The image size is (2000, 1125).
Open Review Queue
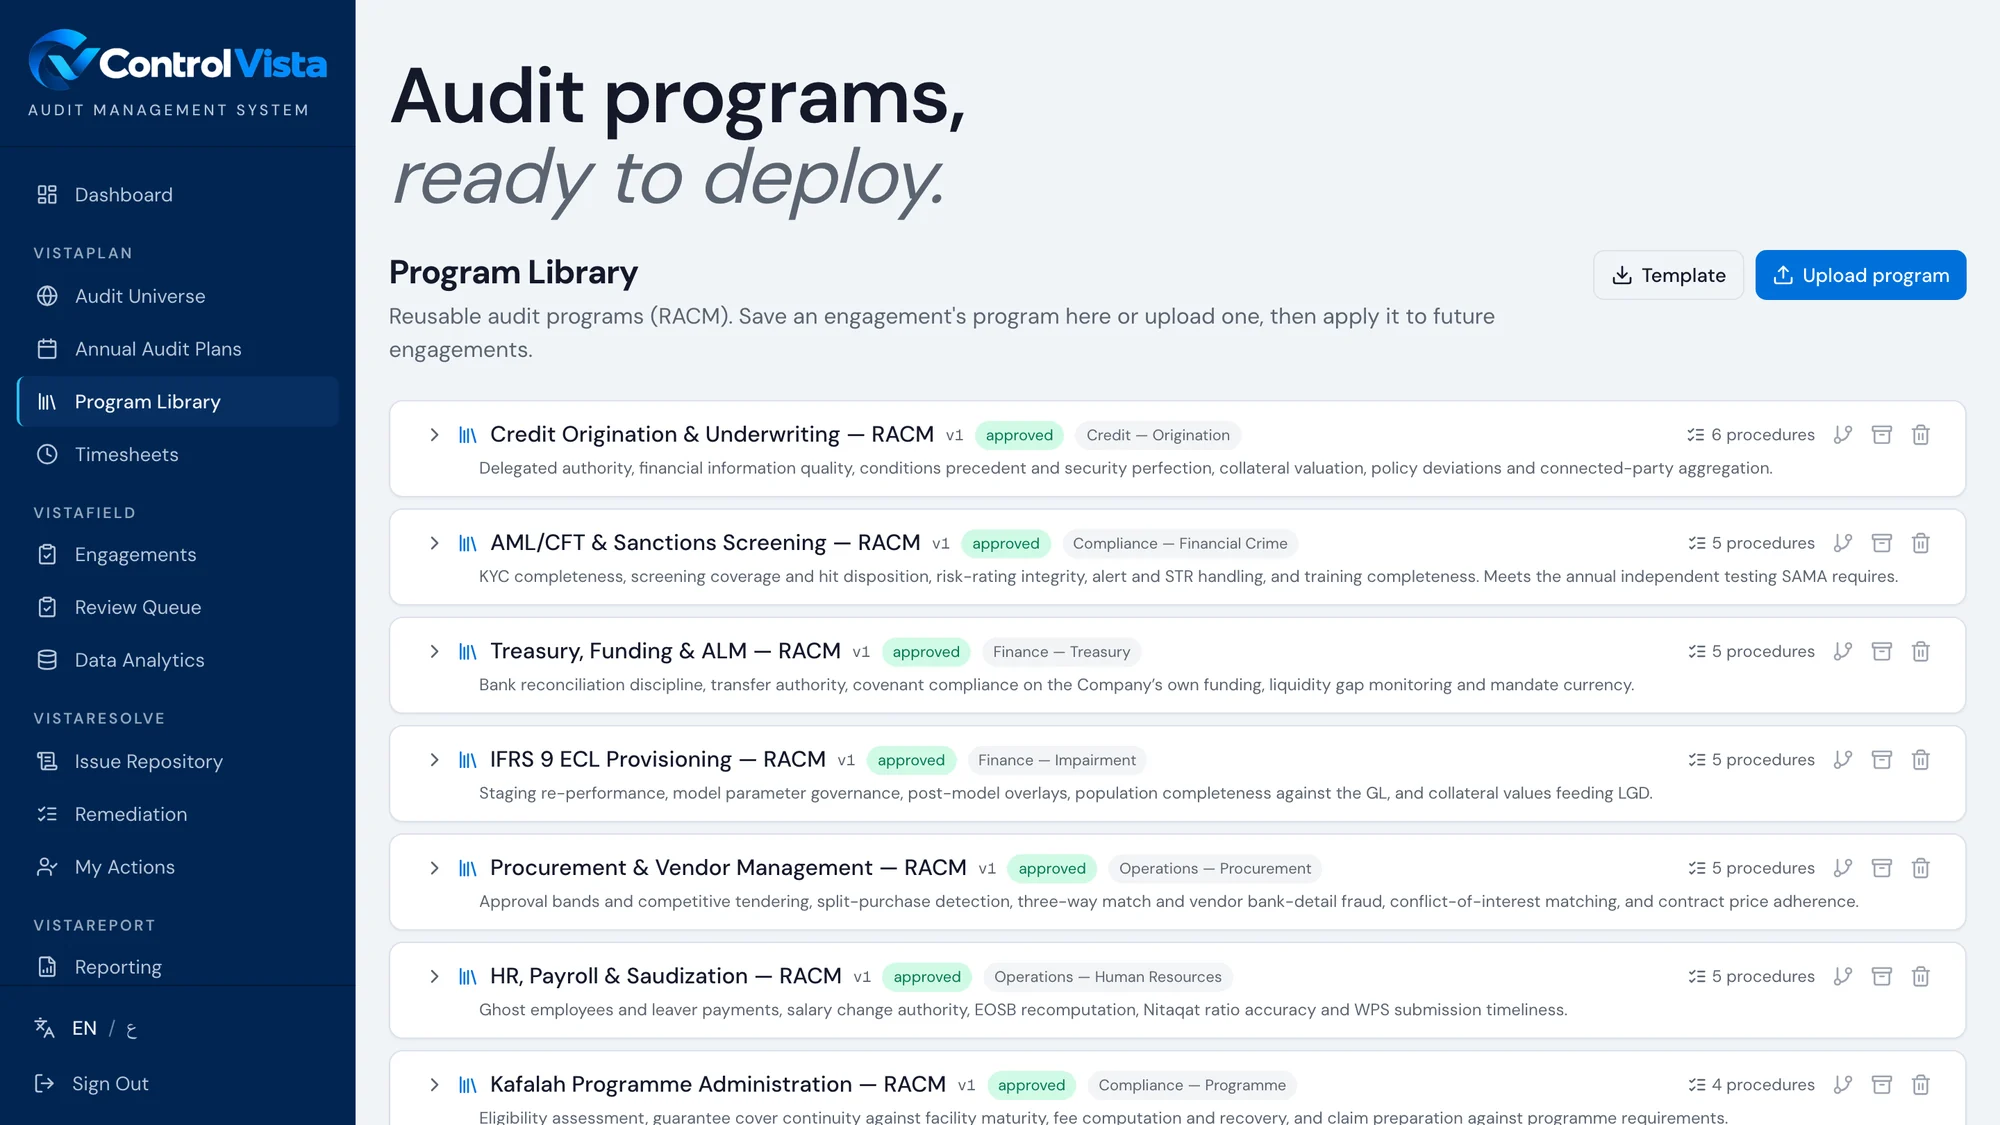[x=178, y=607]
